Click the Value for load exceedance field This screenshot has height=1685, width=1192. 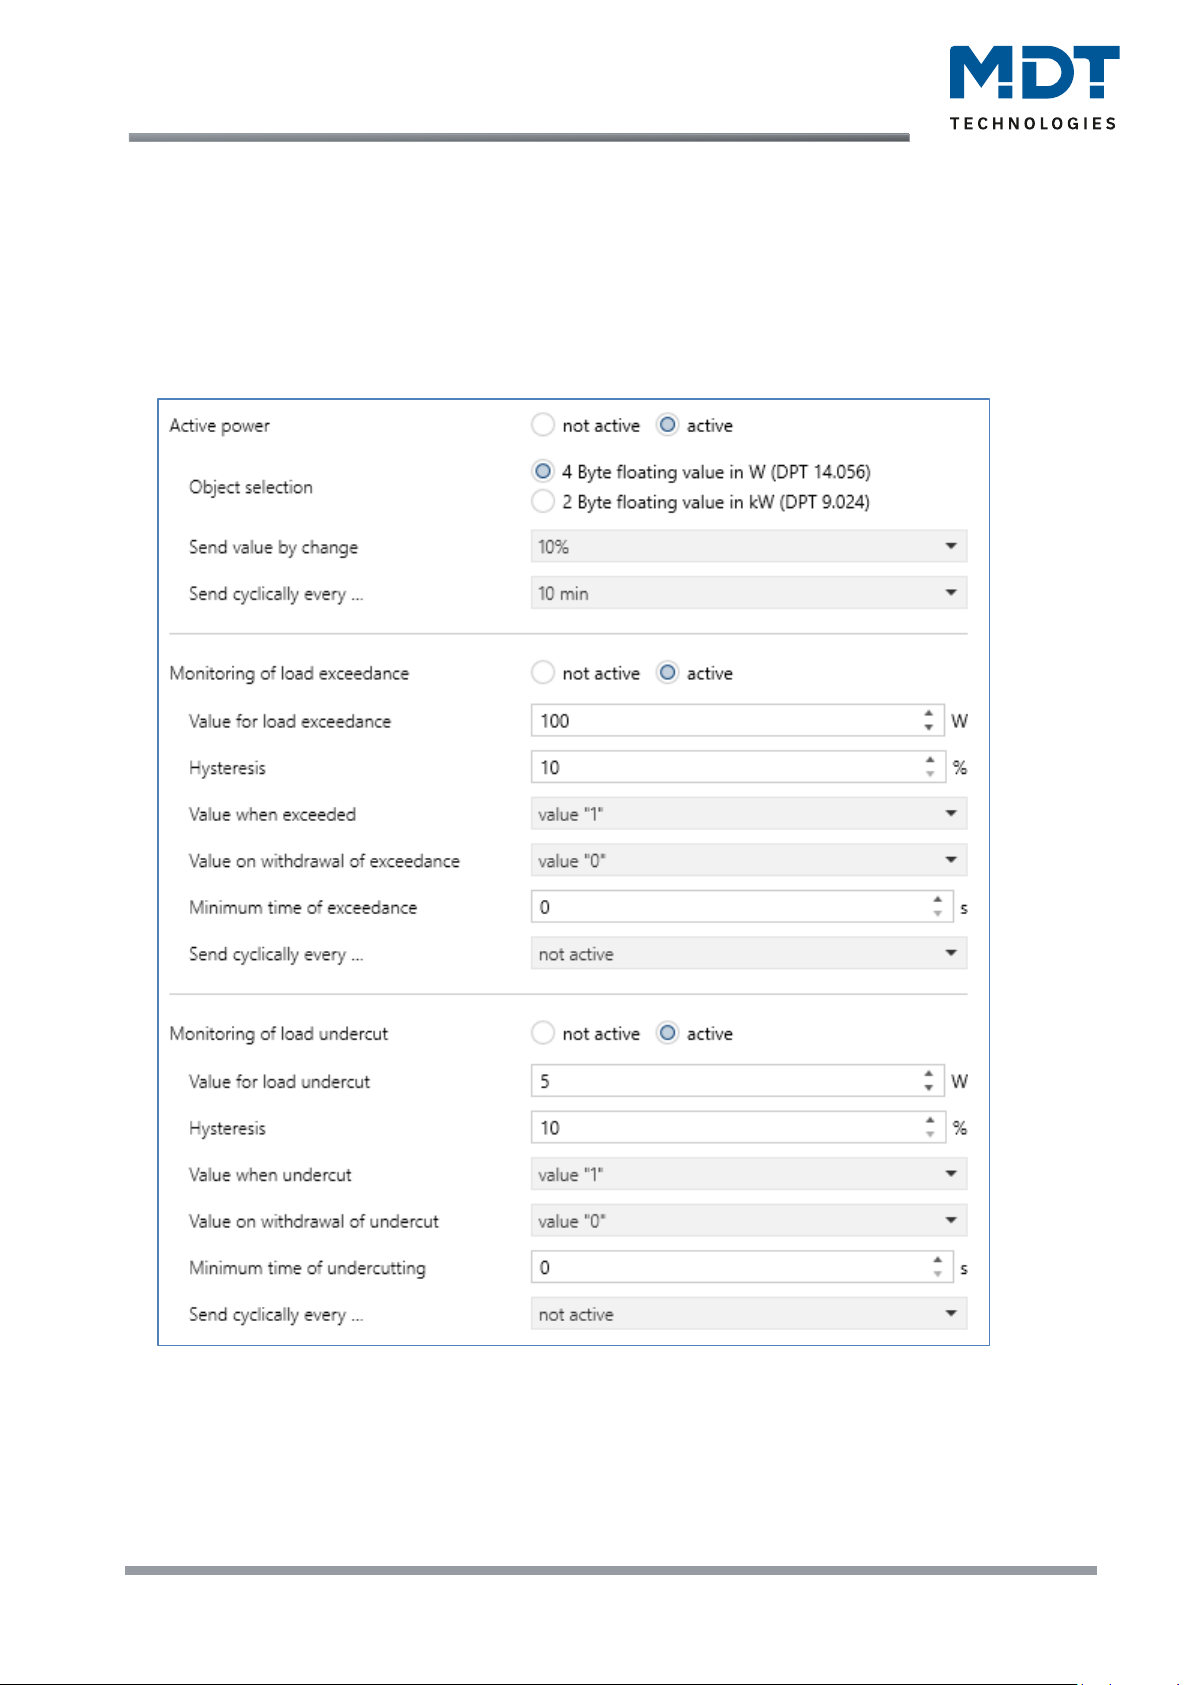pos(738,721)
